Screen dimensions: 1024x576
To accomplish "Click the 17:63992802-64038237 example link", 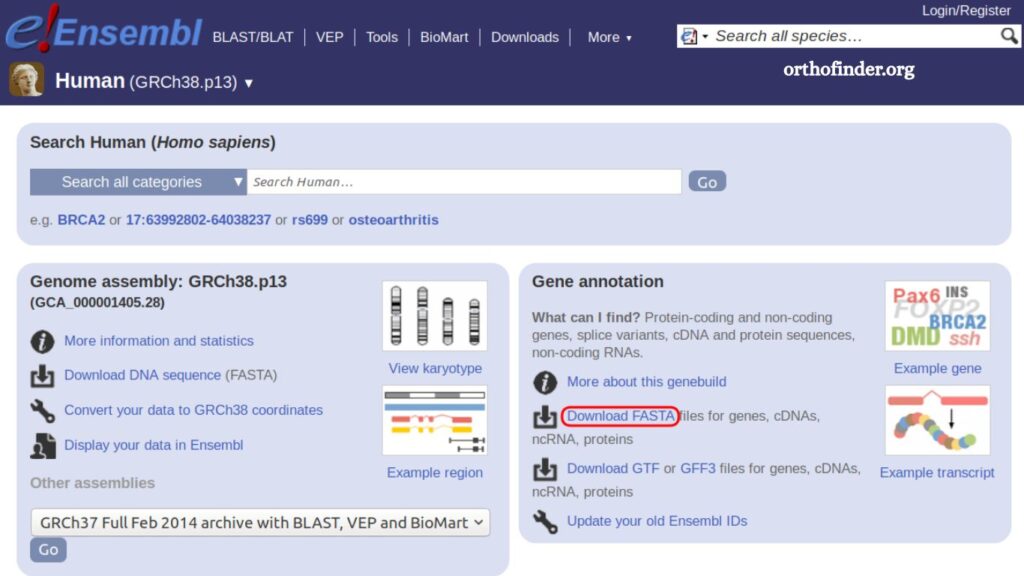I will coord(199,220).
